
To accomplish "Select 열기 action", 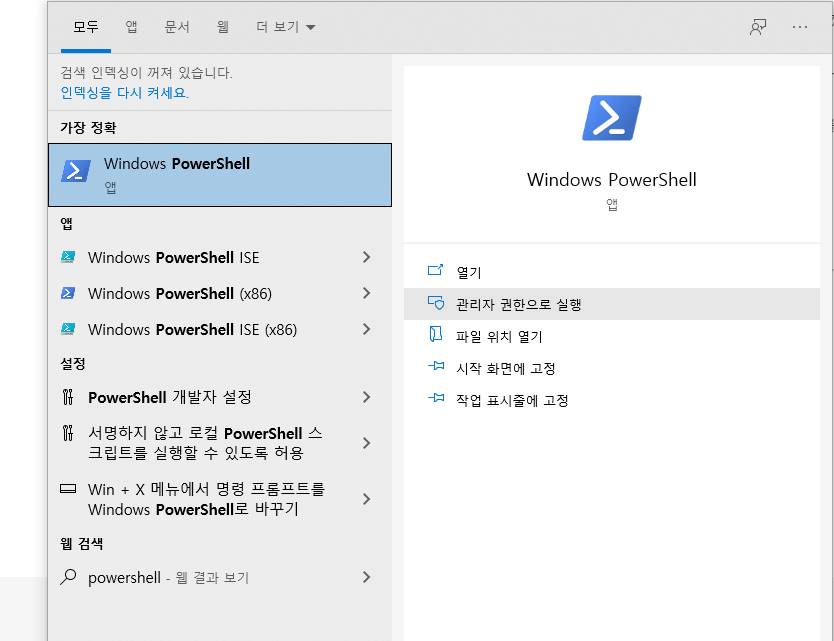I will [x=612, y=272].
